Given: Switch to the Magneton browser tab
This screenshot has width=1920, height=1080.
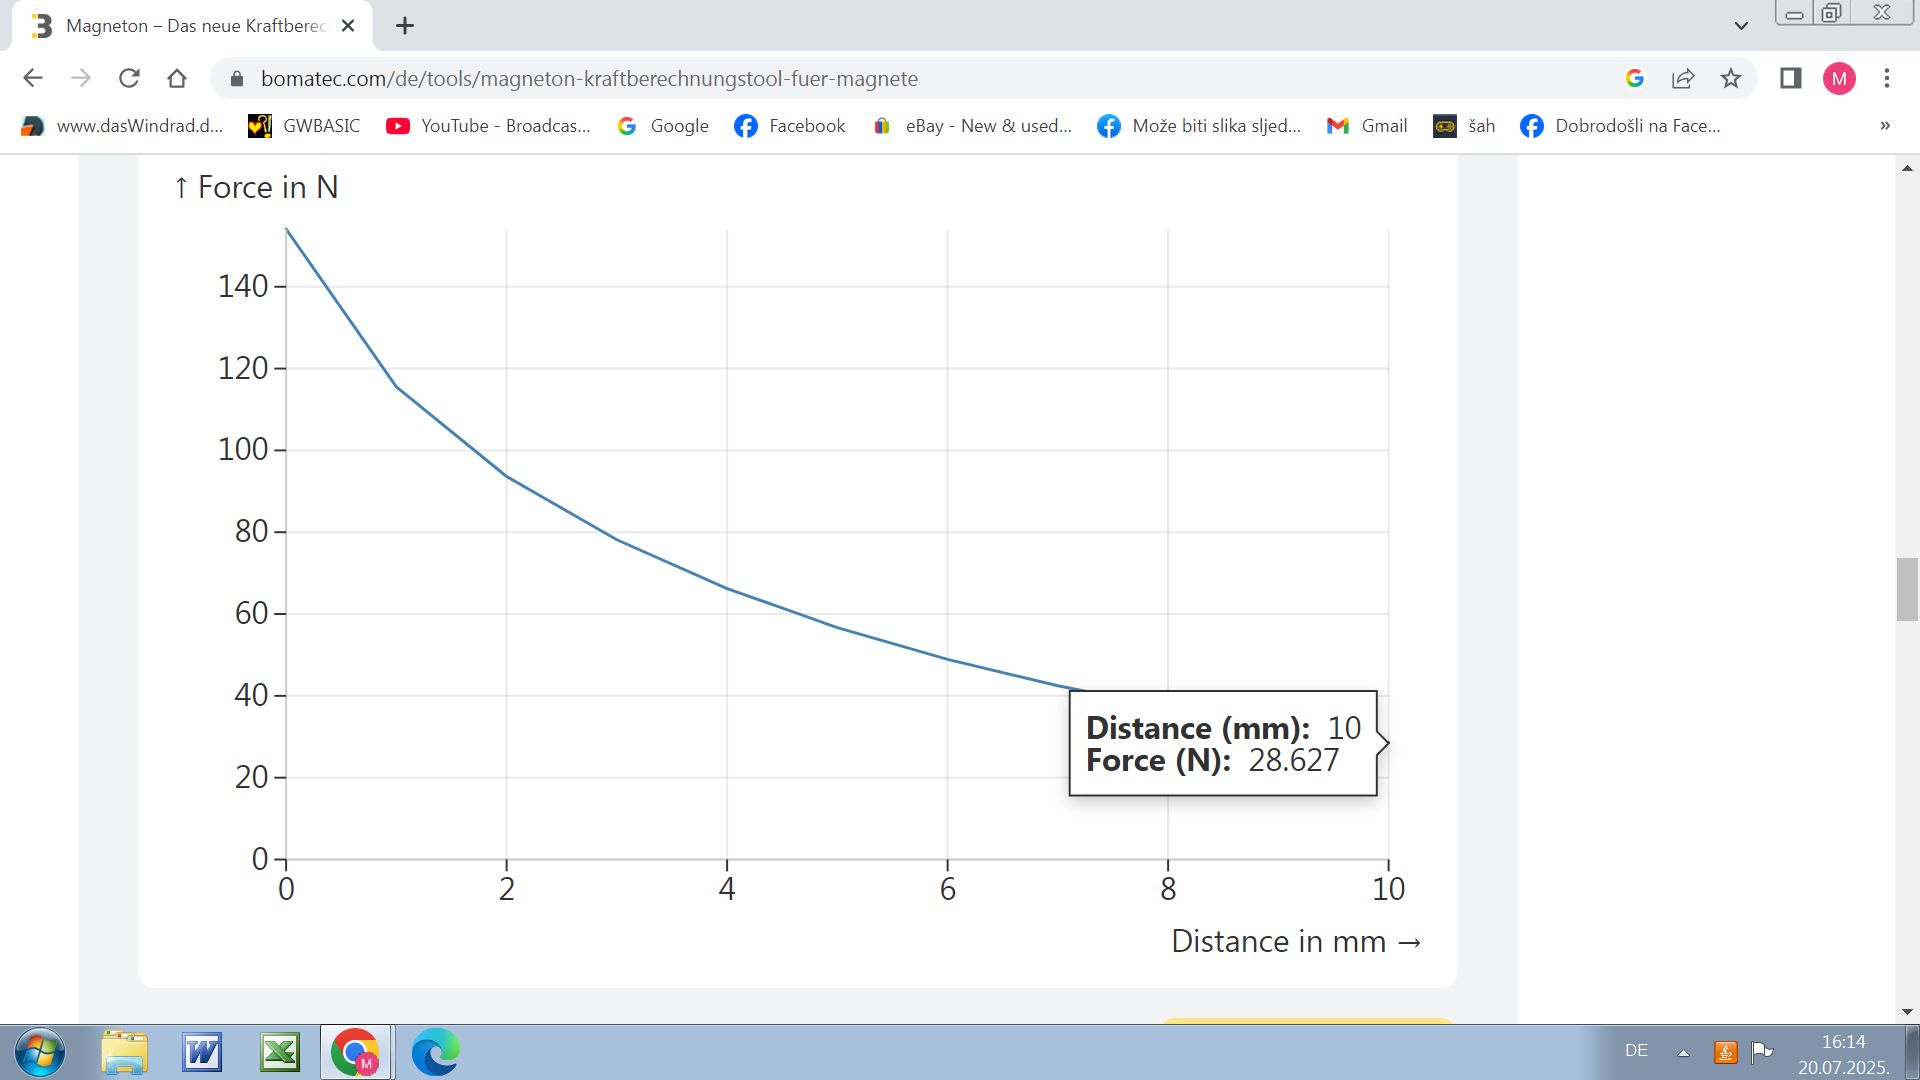Looking at the screenshot, I should [x=195, y=26].
